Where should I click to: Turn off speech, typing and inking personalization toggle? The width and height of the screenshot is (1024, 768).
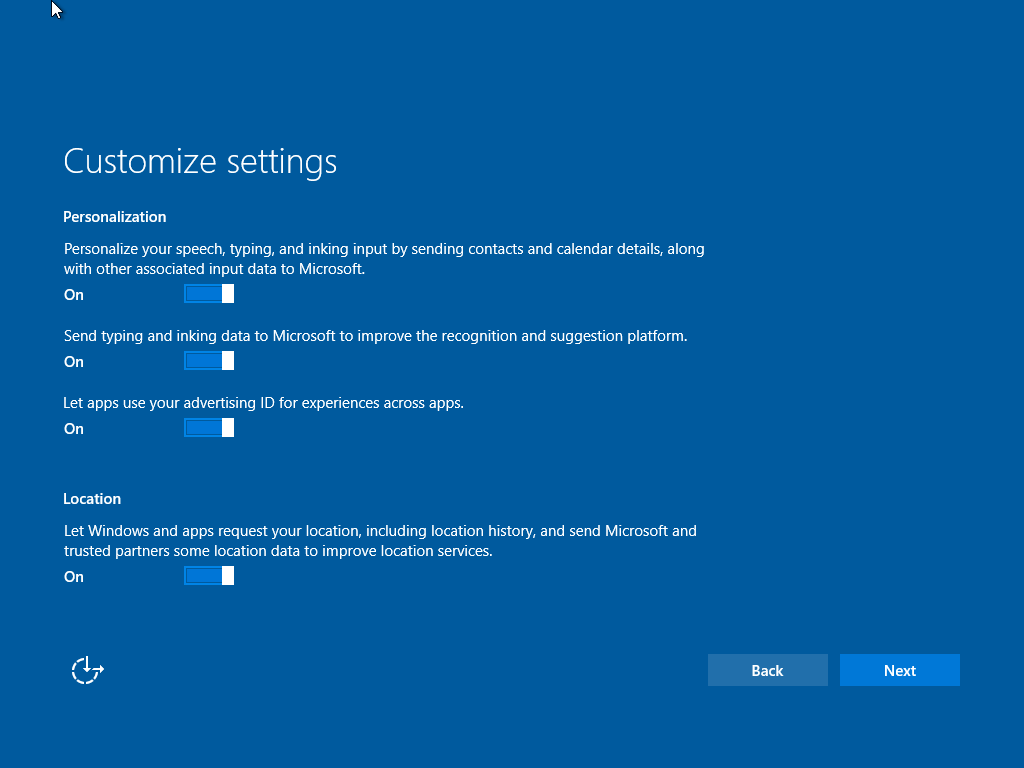pyautogui.click(x=209, y=294)
